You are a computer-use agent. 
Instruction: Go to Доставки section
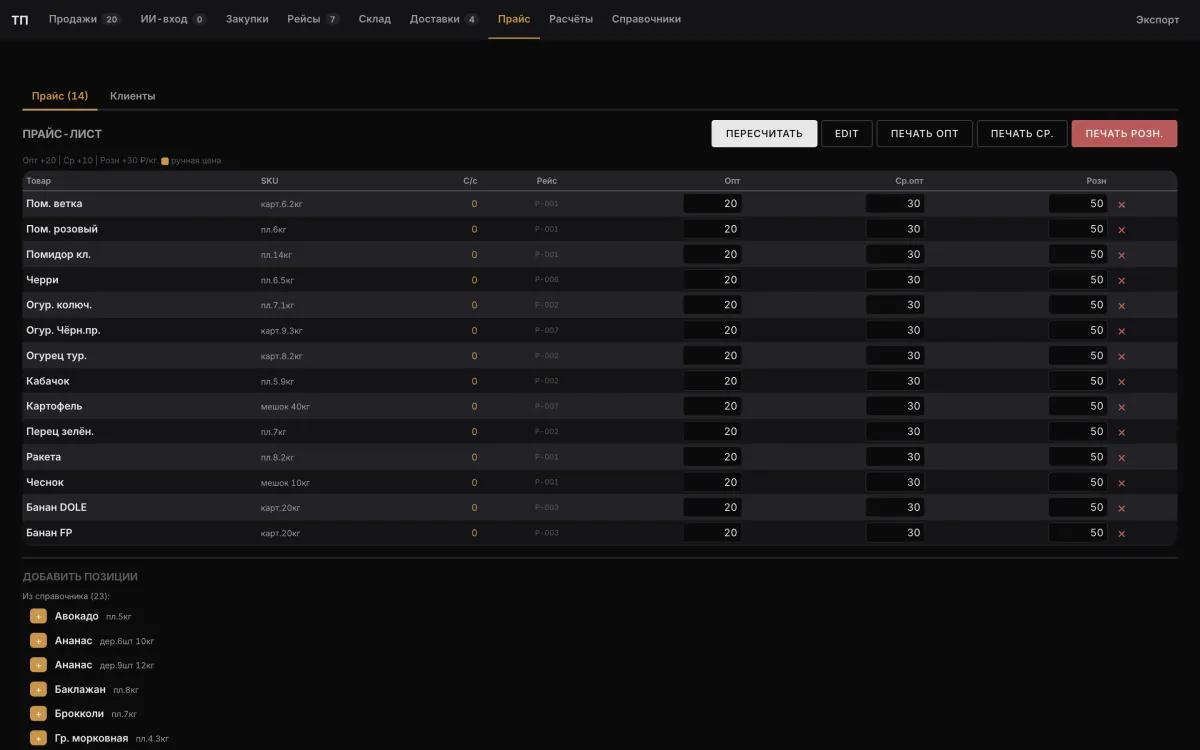click(x=445, y=19)
